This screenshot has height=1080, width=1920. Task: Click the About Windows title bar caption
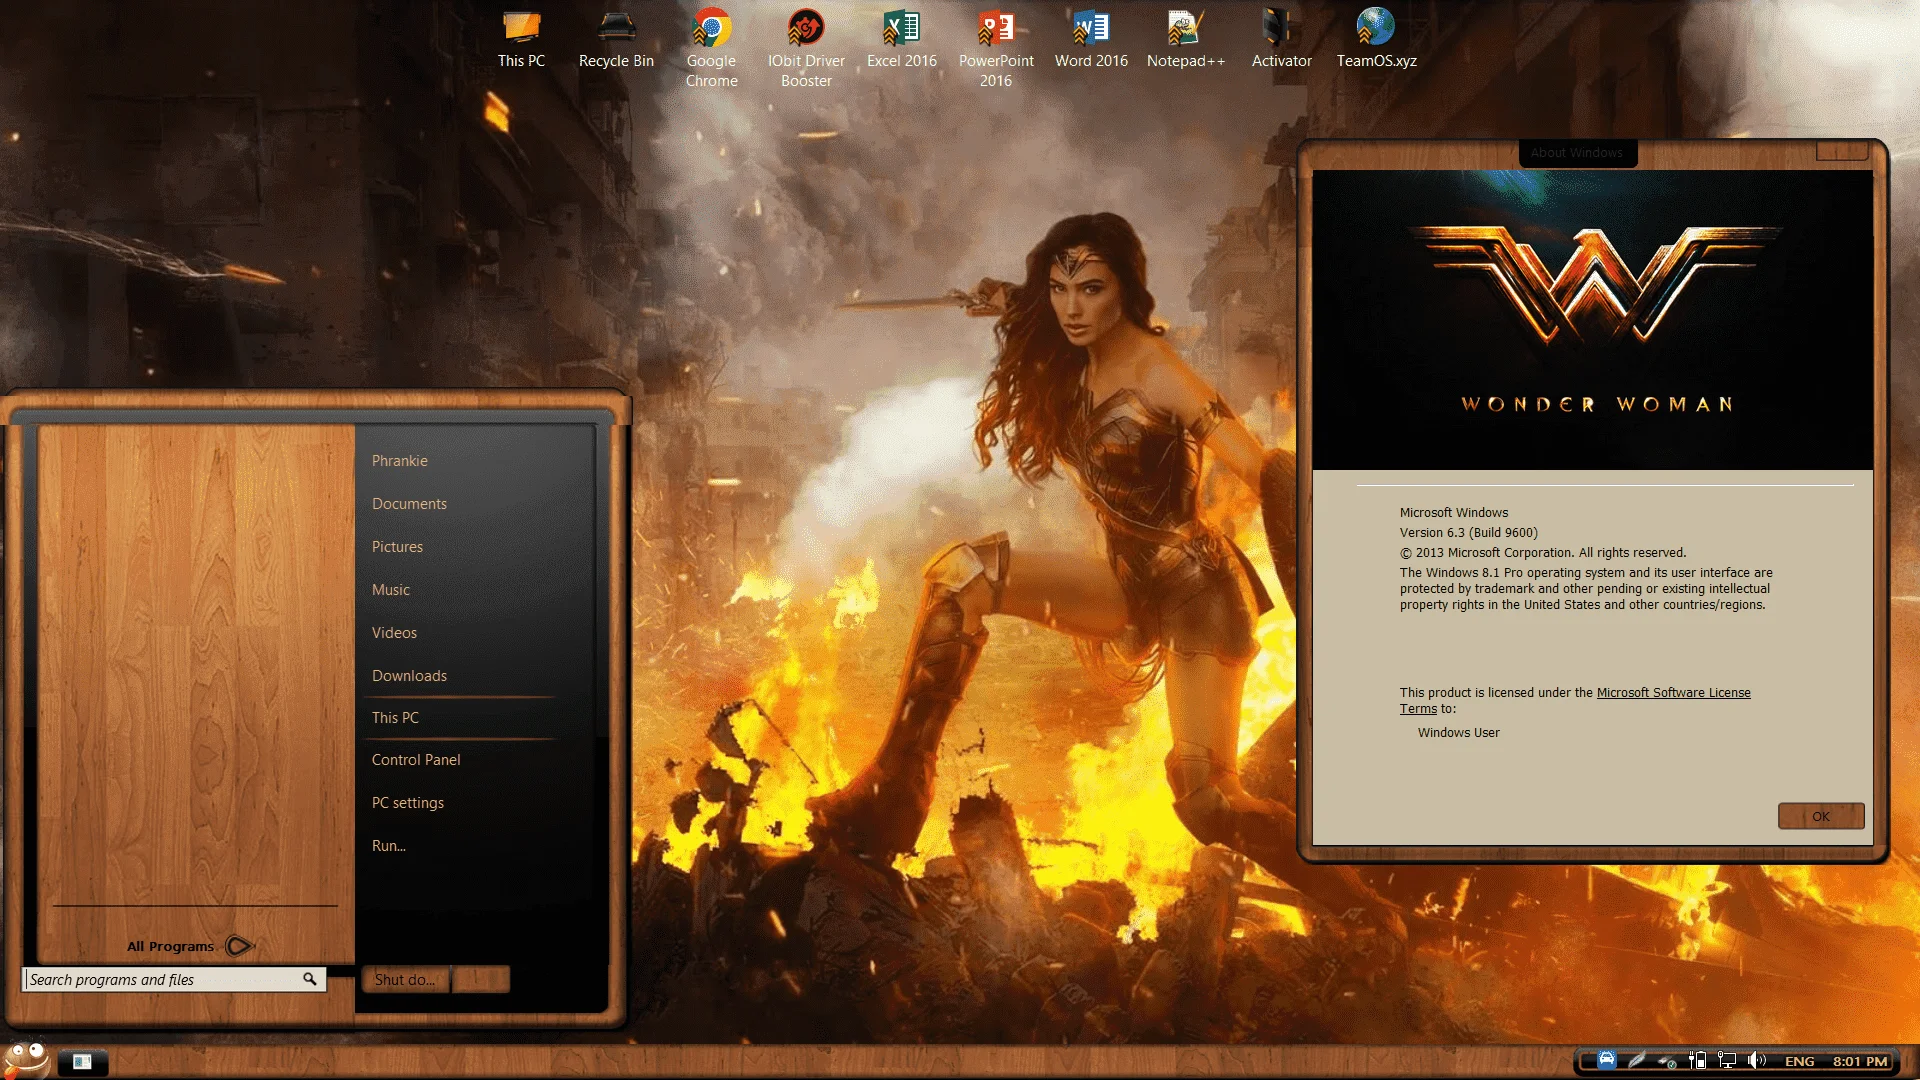(1577, 153)
